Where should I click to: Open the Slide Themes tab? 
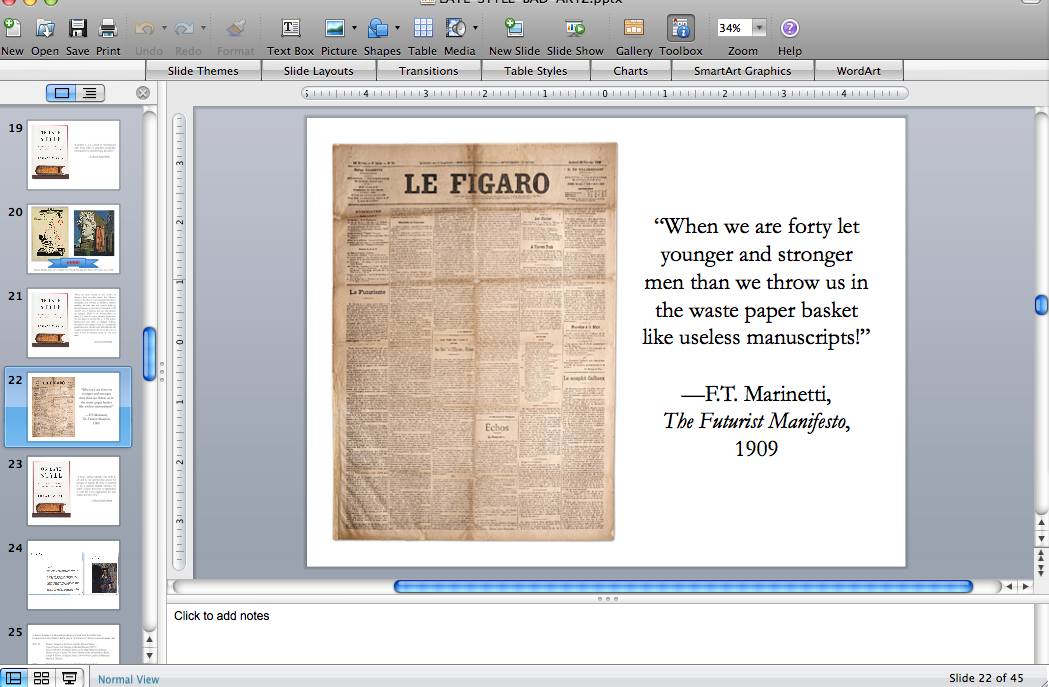click(x=204, y=71)
